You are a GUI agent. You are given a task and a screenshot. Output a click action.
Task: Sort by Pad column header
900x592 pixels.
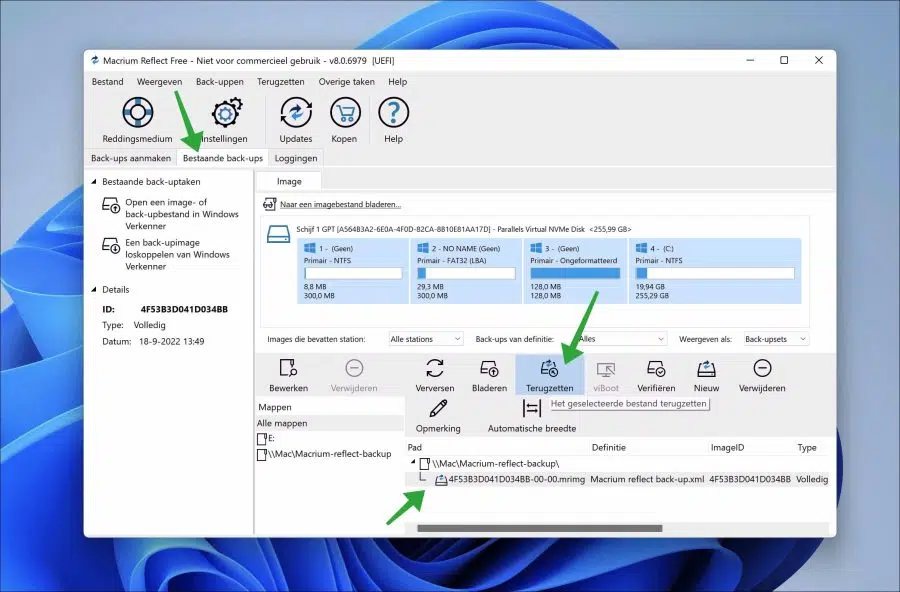tap(414, 447)
